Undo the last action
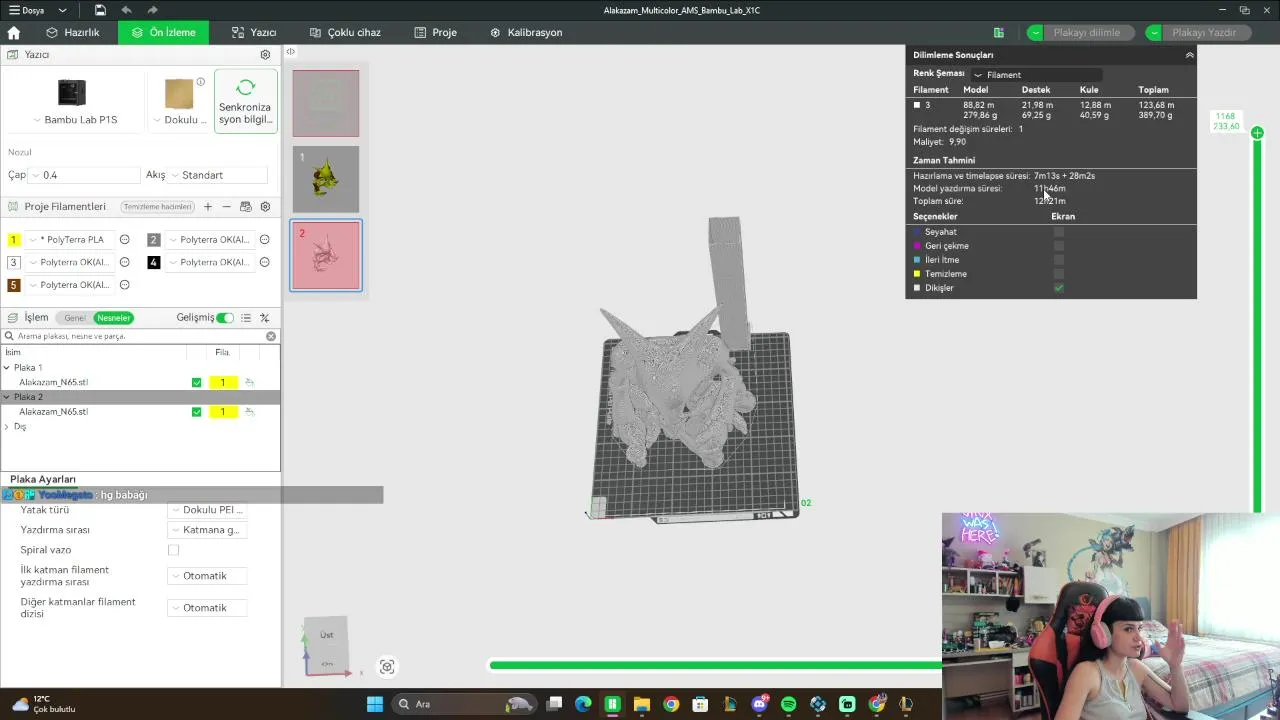 coord(126,10)
